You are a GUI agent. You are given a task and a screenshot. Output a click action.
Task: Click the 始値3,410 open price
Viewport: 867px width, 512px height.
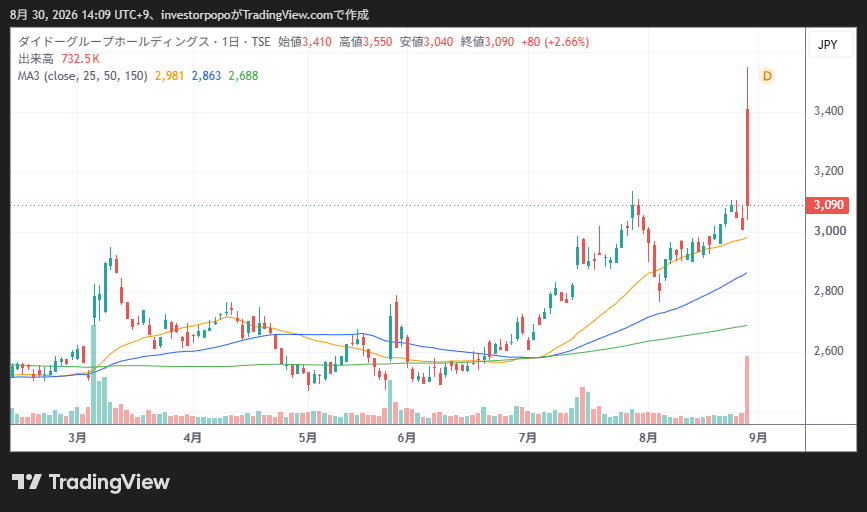pyautogui.click(x=305, y=42)
